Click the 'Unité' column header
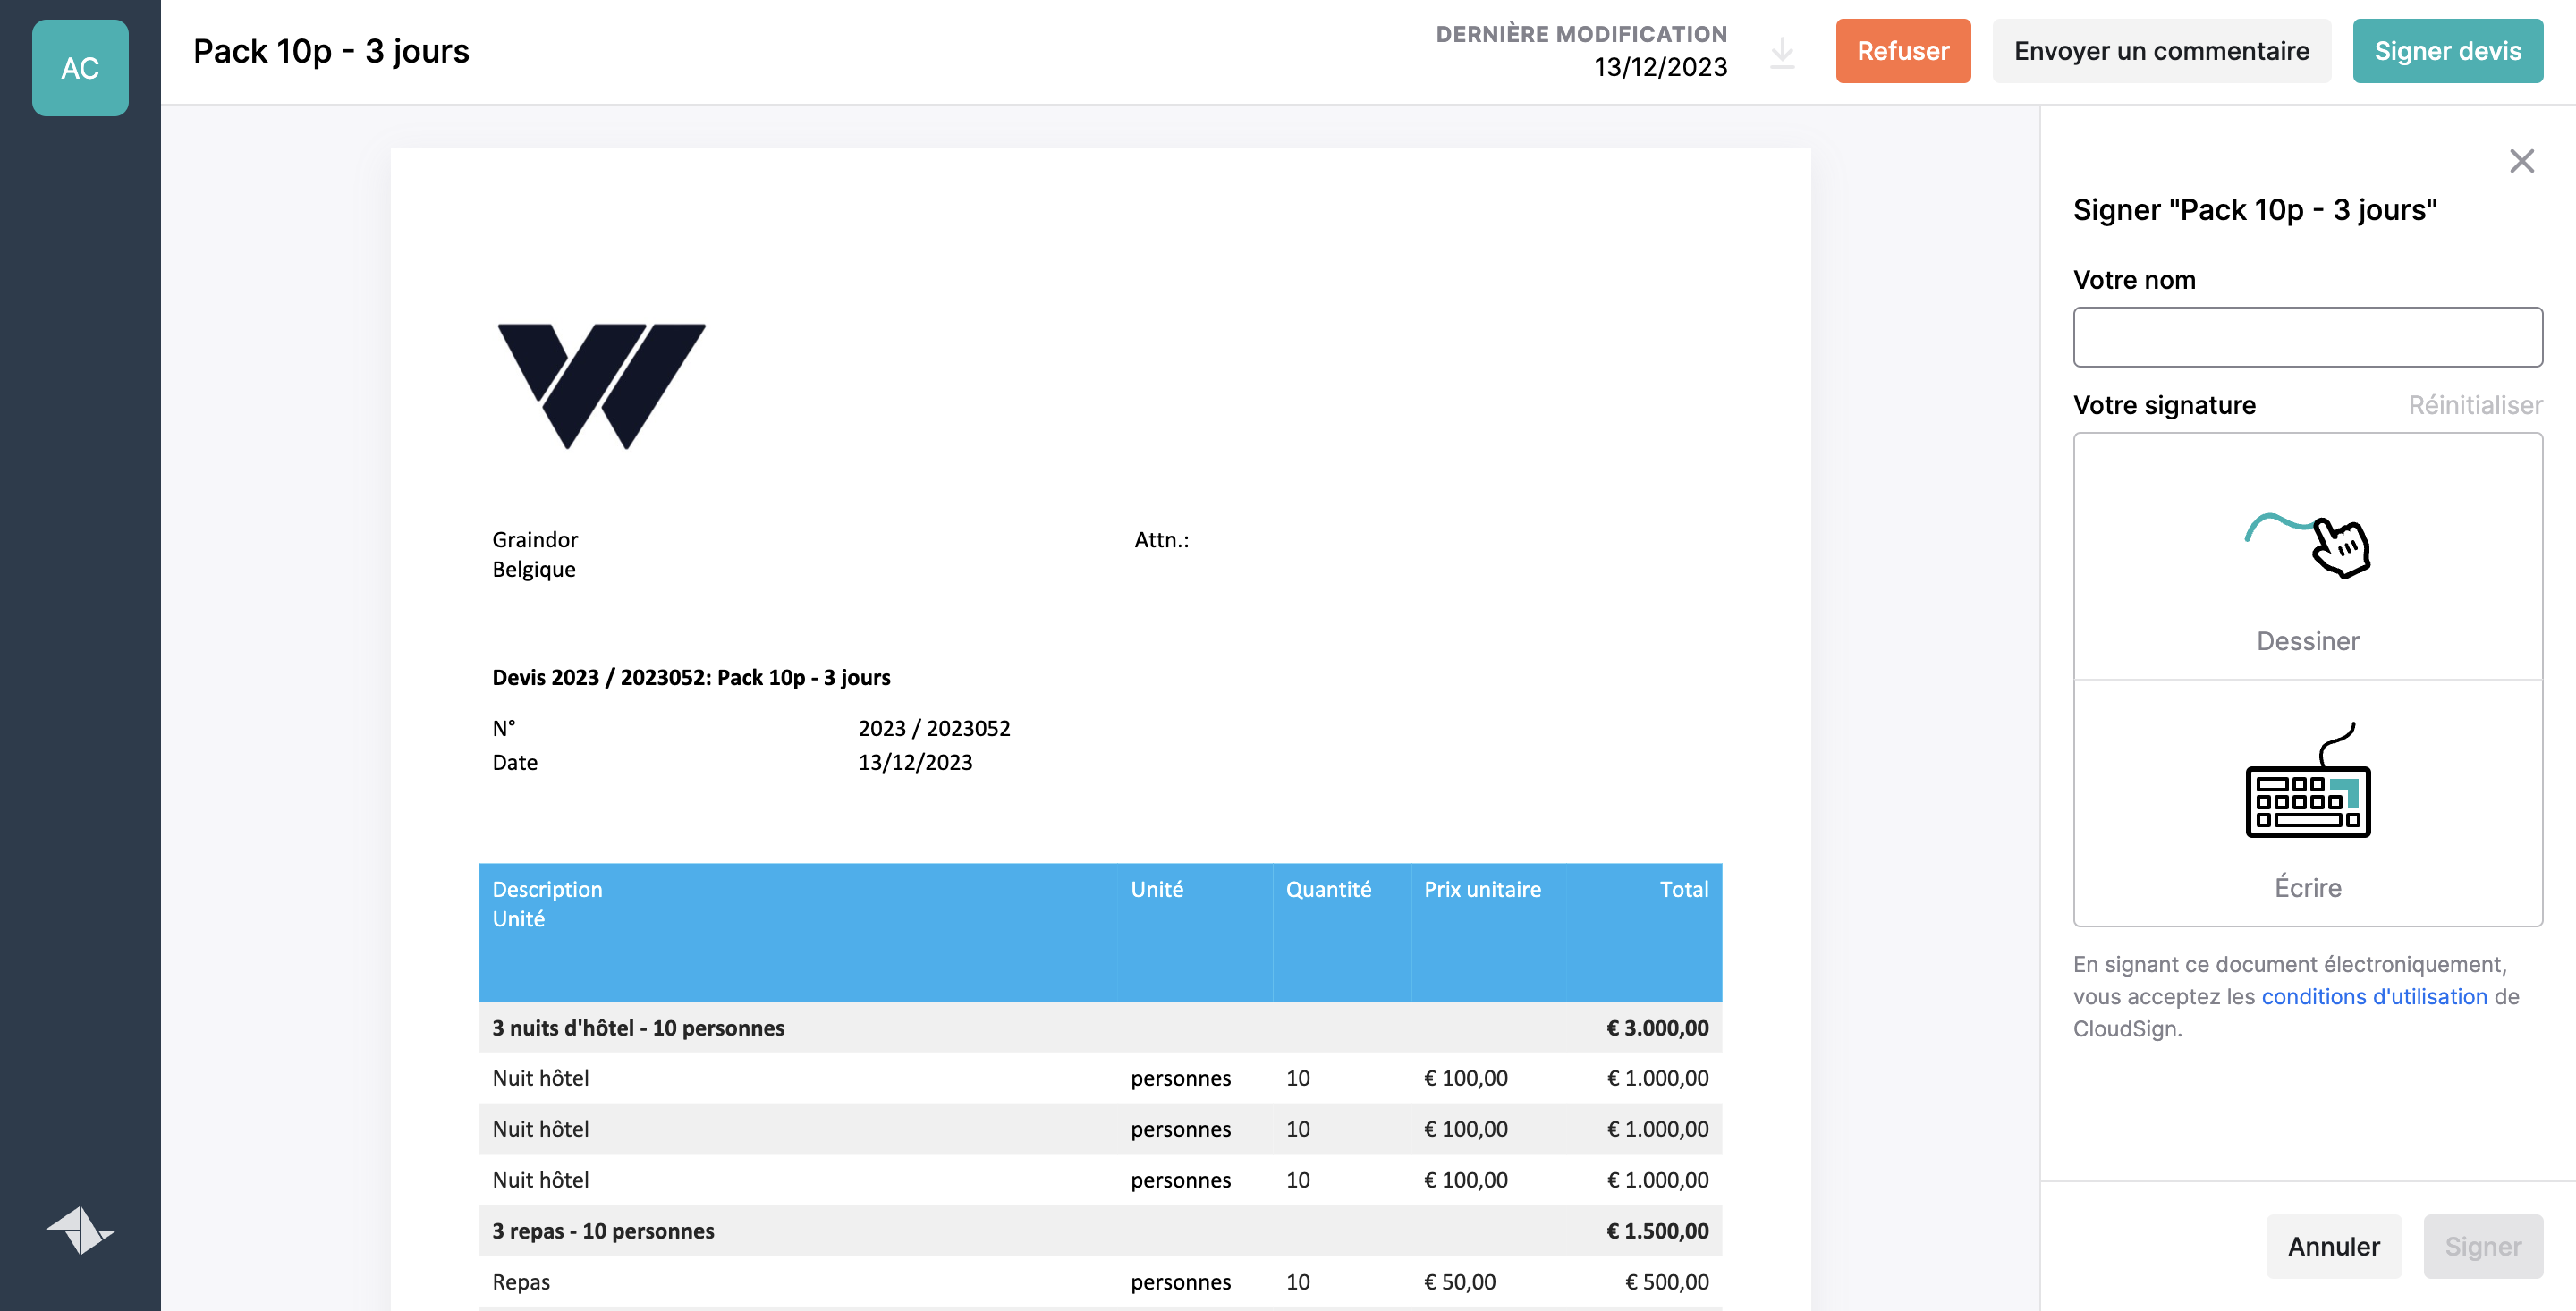This screenshot has width=2576, height=1311. 1157,889
